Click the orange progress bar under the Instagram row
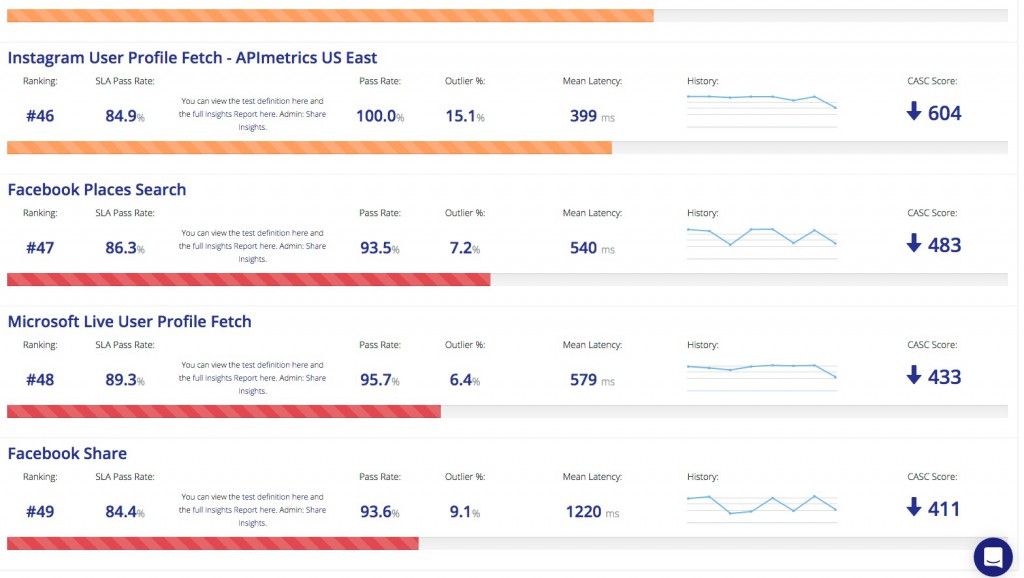 (x=310, y=148)
